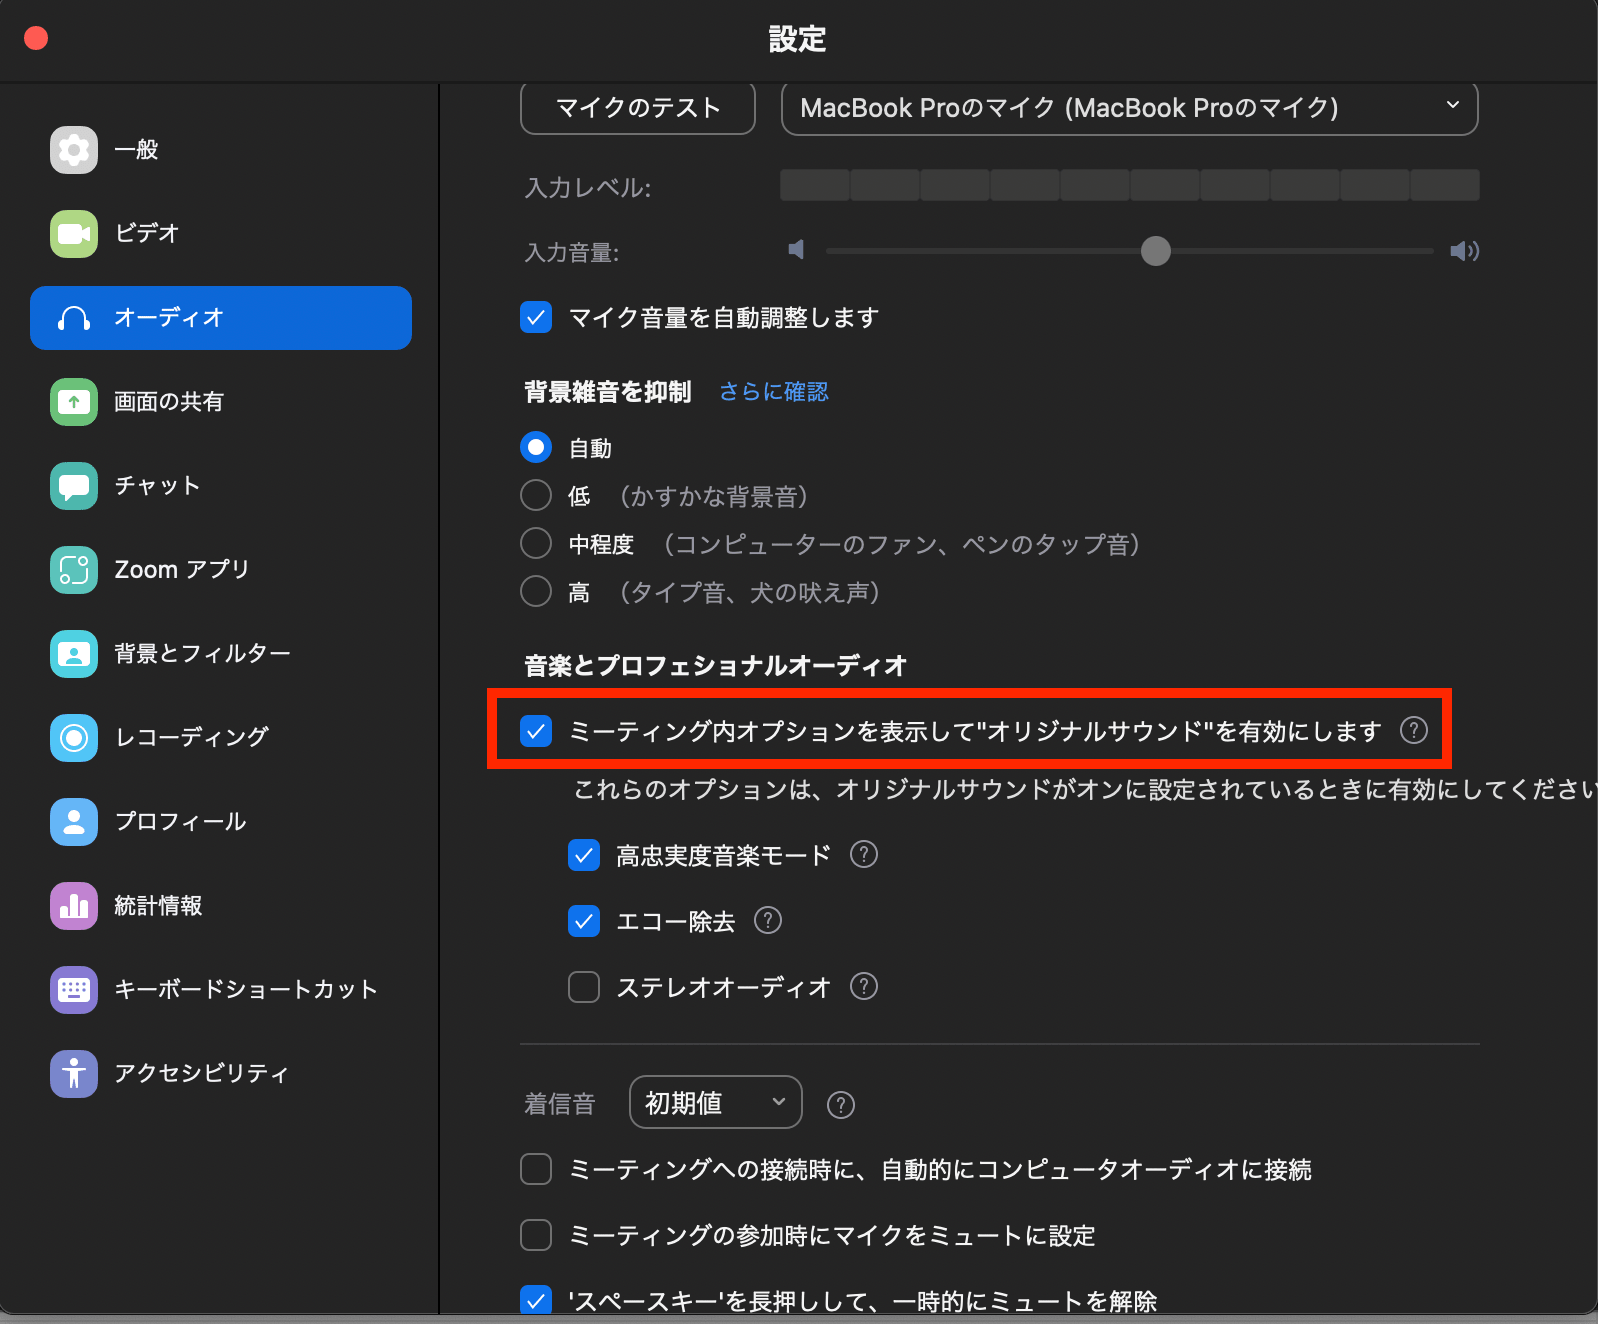
Task: Expand the MacBook Pro microphone dropdown
Action: [1129, 108]
